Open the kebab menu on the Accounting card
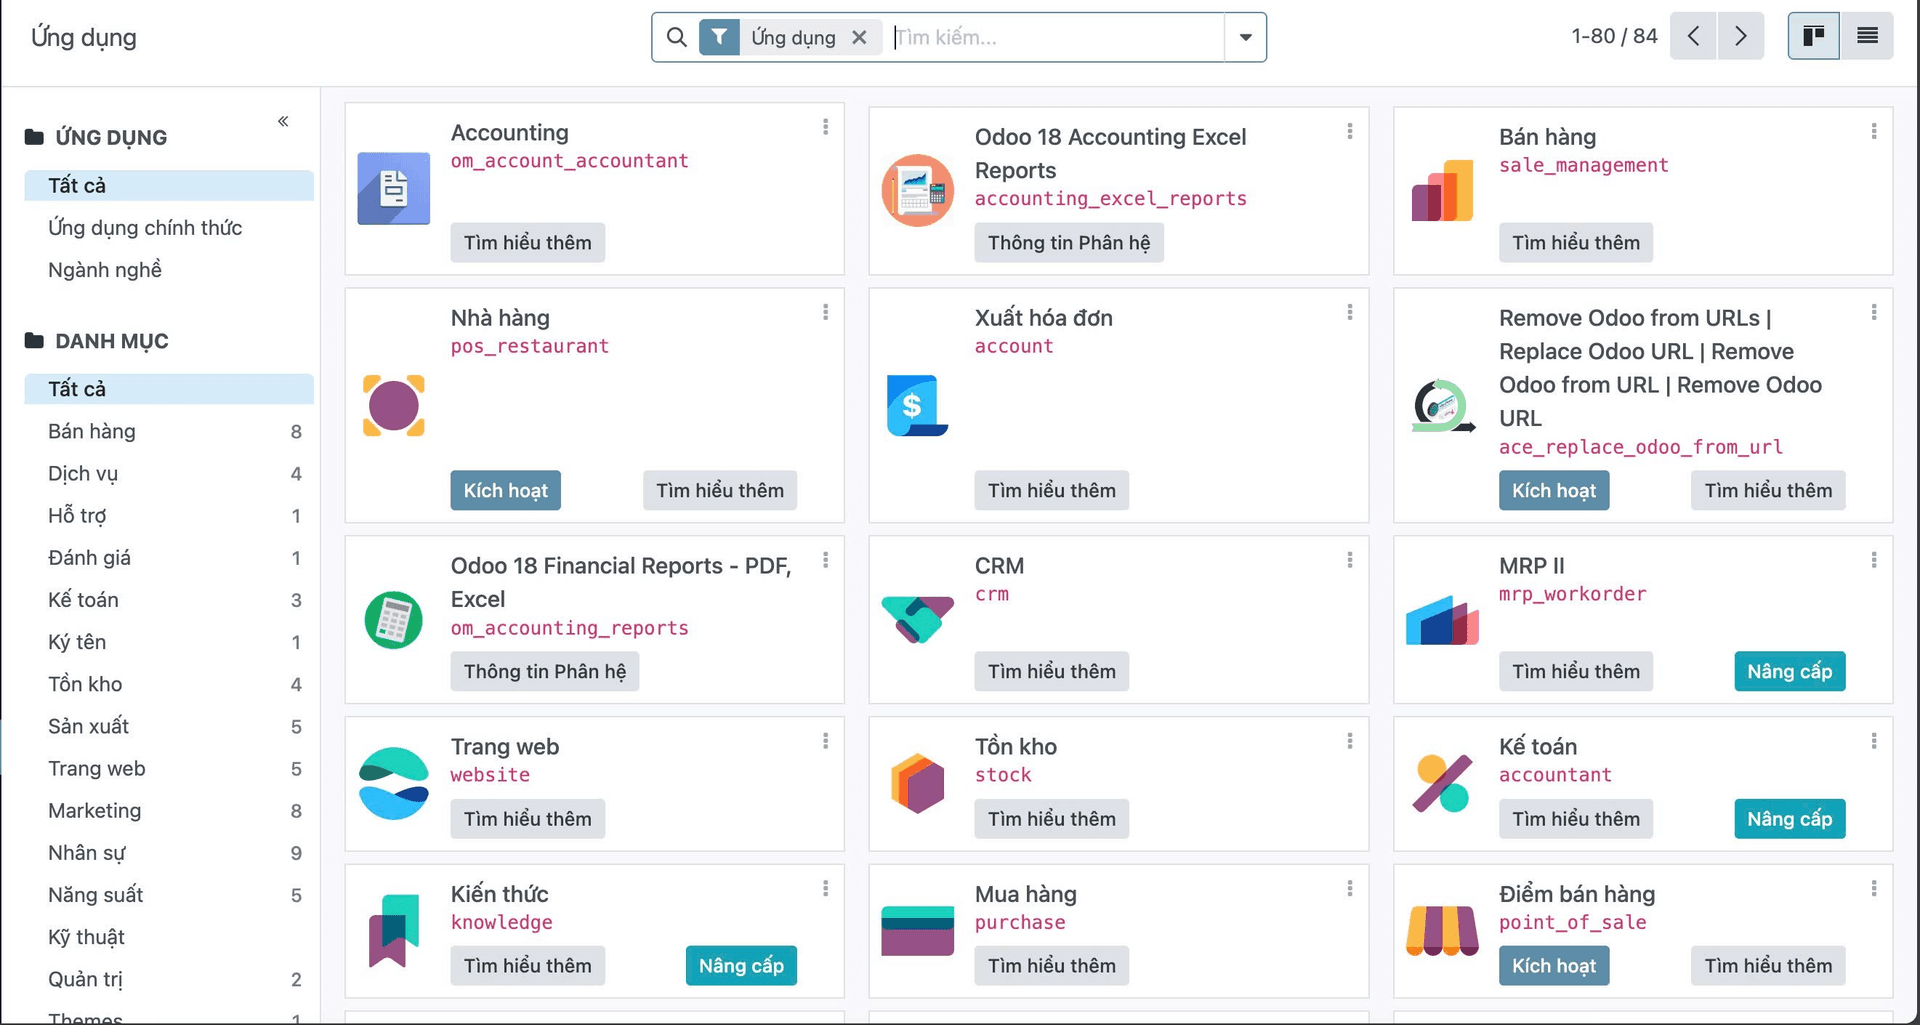The height and width of the screenshot is (1025, 1920). [x=825, y=127]
